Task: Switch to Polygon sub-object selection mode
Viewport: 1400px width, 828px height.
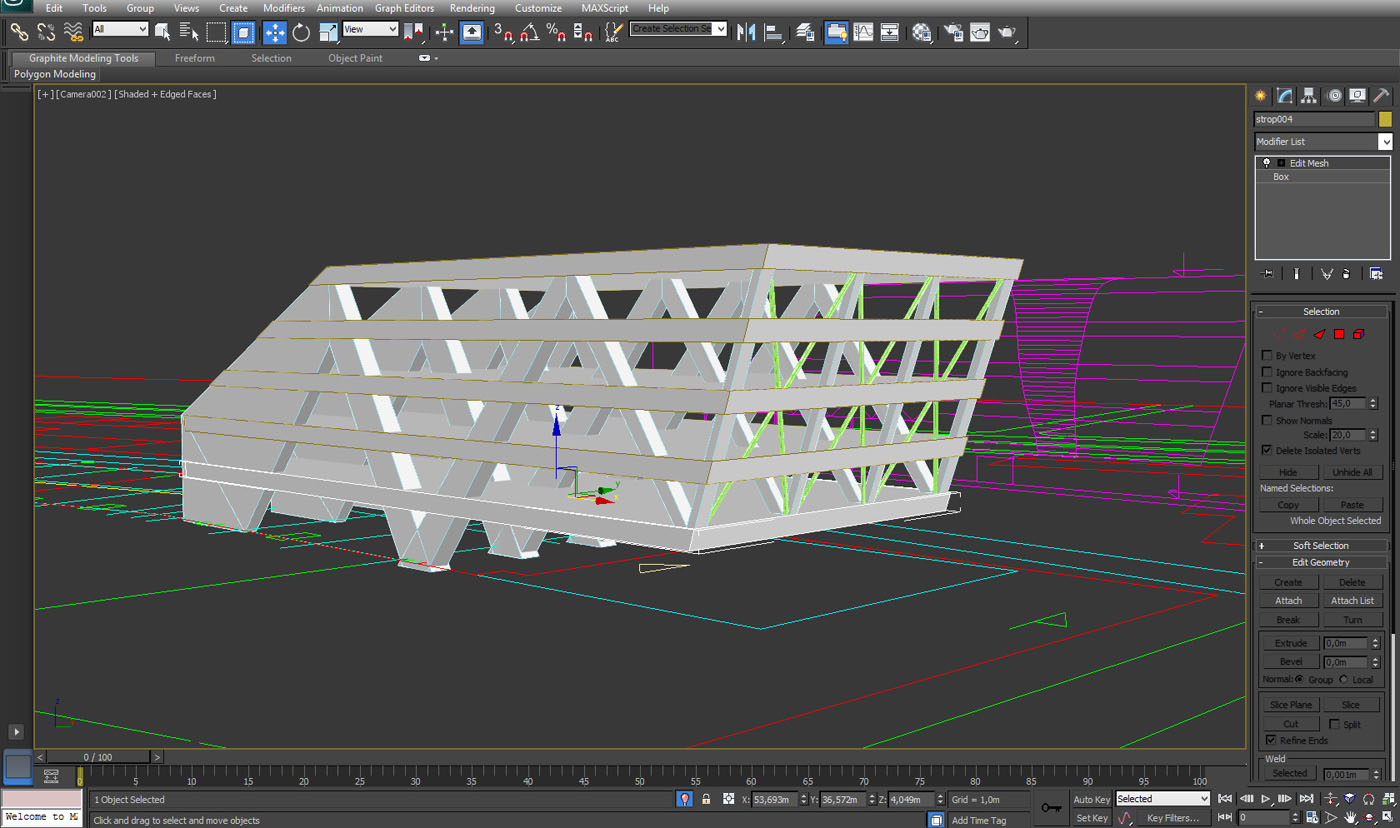Action: [1339, 334]
